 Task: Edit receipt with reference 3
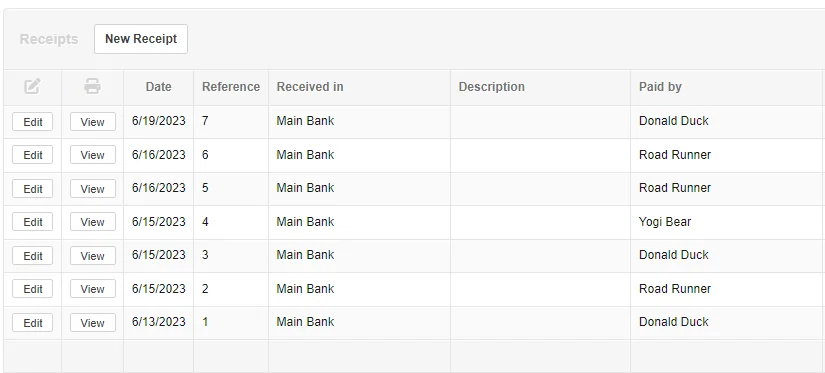33,256
